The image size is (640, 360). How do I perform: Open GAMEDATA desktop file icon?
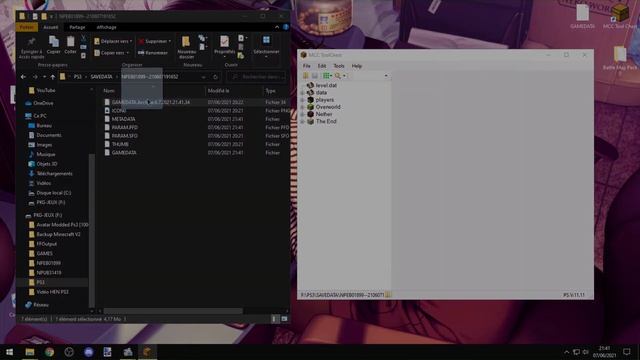point(582,17)
